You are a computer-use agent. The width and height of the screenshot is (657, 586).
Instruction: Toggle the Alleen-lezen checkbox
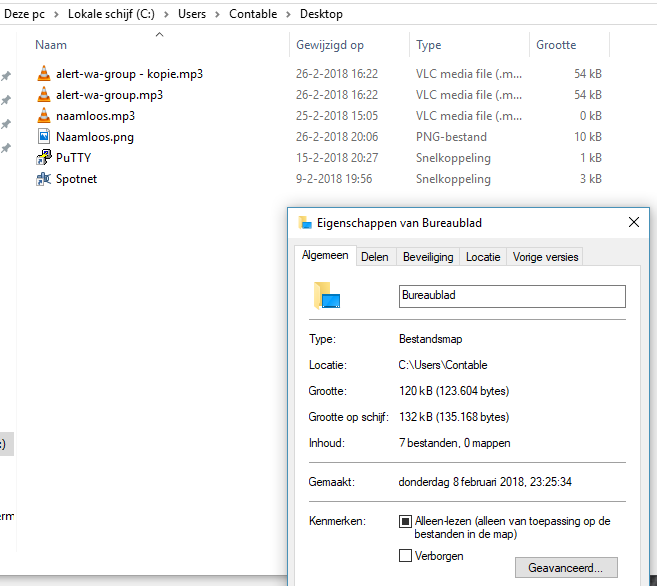point(405,522)
